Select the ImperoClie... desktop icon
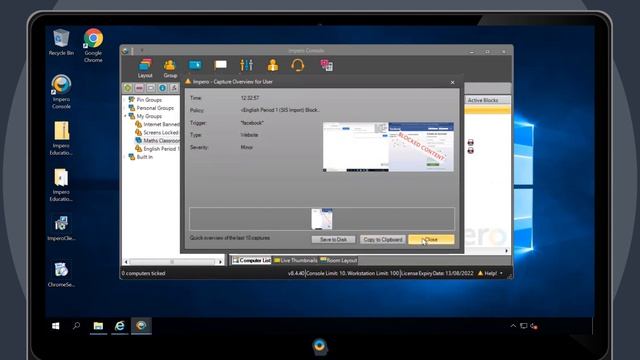Image resolution: width=640 pixels, height=360 pixels. coord(61,228)
